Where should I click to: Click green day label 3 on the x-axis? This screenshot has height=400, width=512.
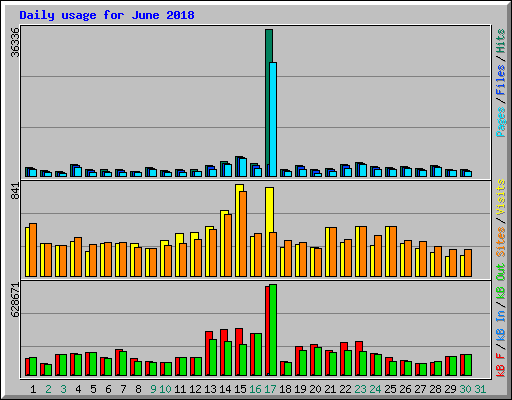(x=63, y=389)
